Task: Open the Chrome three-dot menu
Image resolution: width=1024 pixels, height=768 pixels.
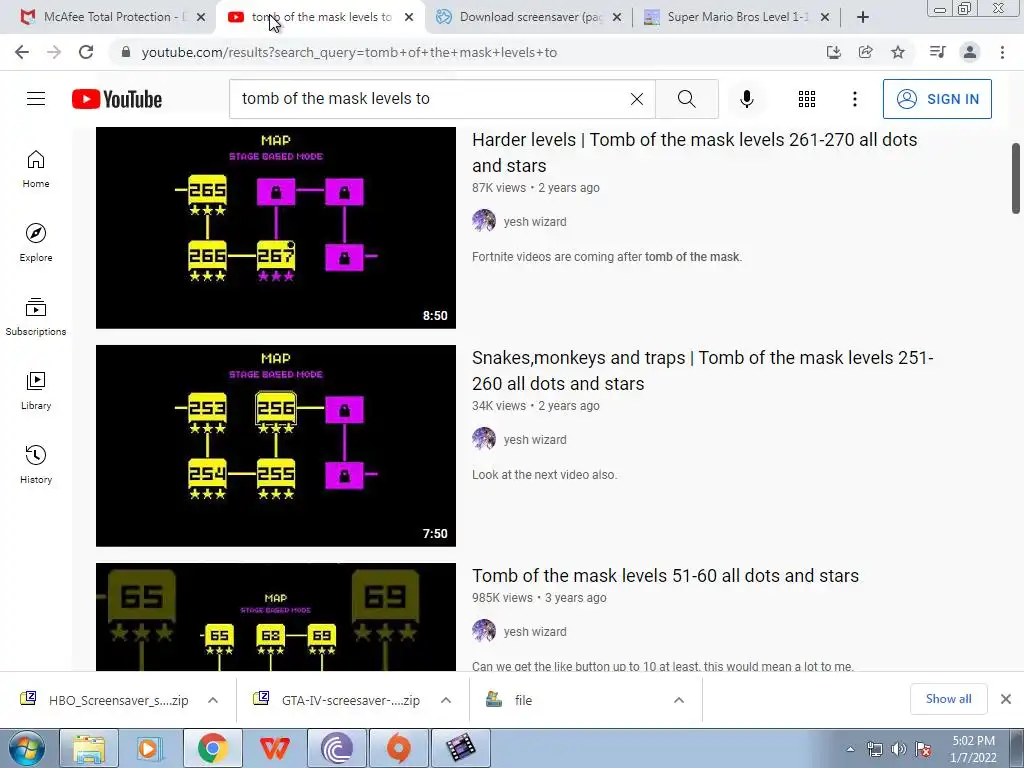Action: 1002,52
